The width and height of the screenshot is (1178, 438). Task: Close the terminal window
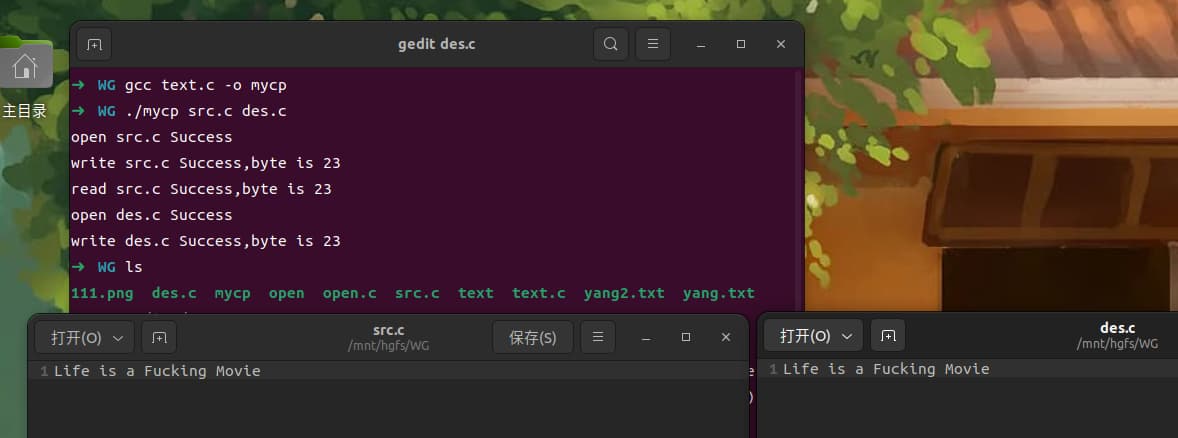pos(780,45)
